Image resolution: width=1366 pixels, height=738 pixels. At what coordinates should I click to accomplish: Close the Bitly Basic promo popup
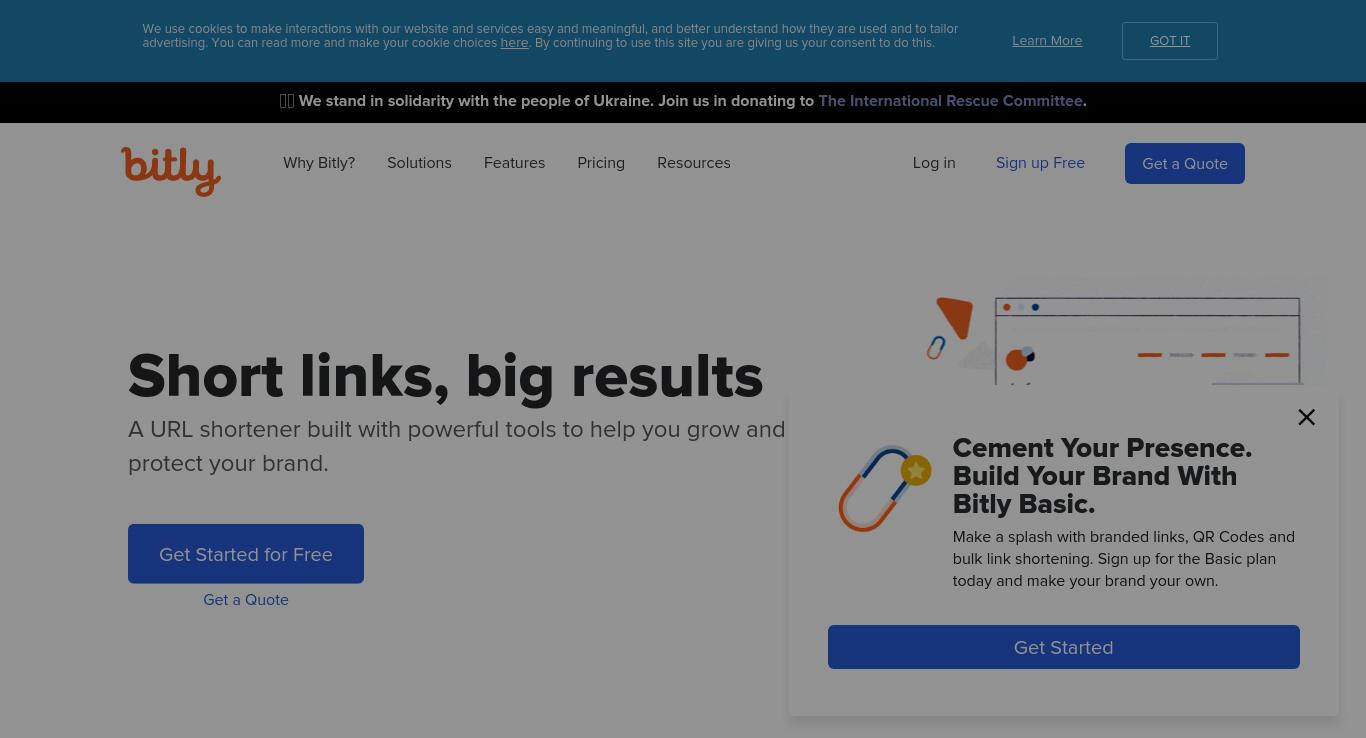pyautogui.click(x=1306, y=417)
